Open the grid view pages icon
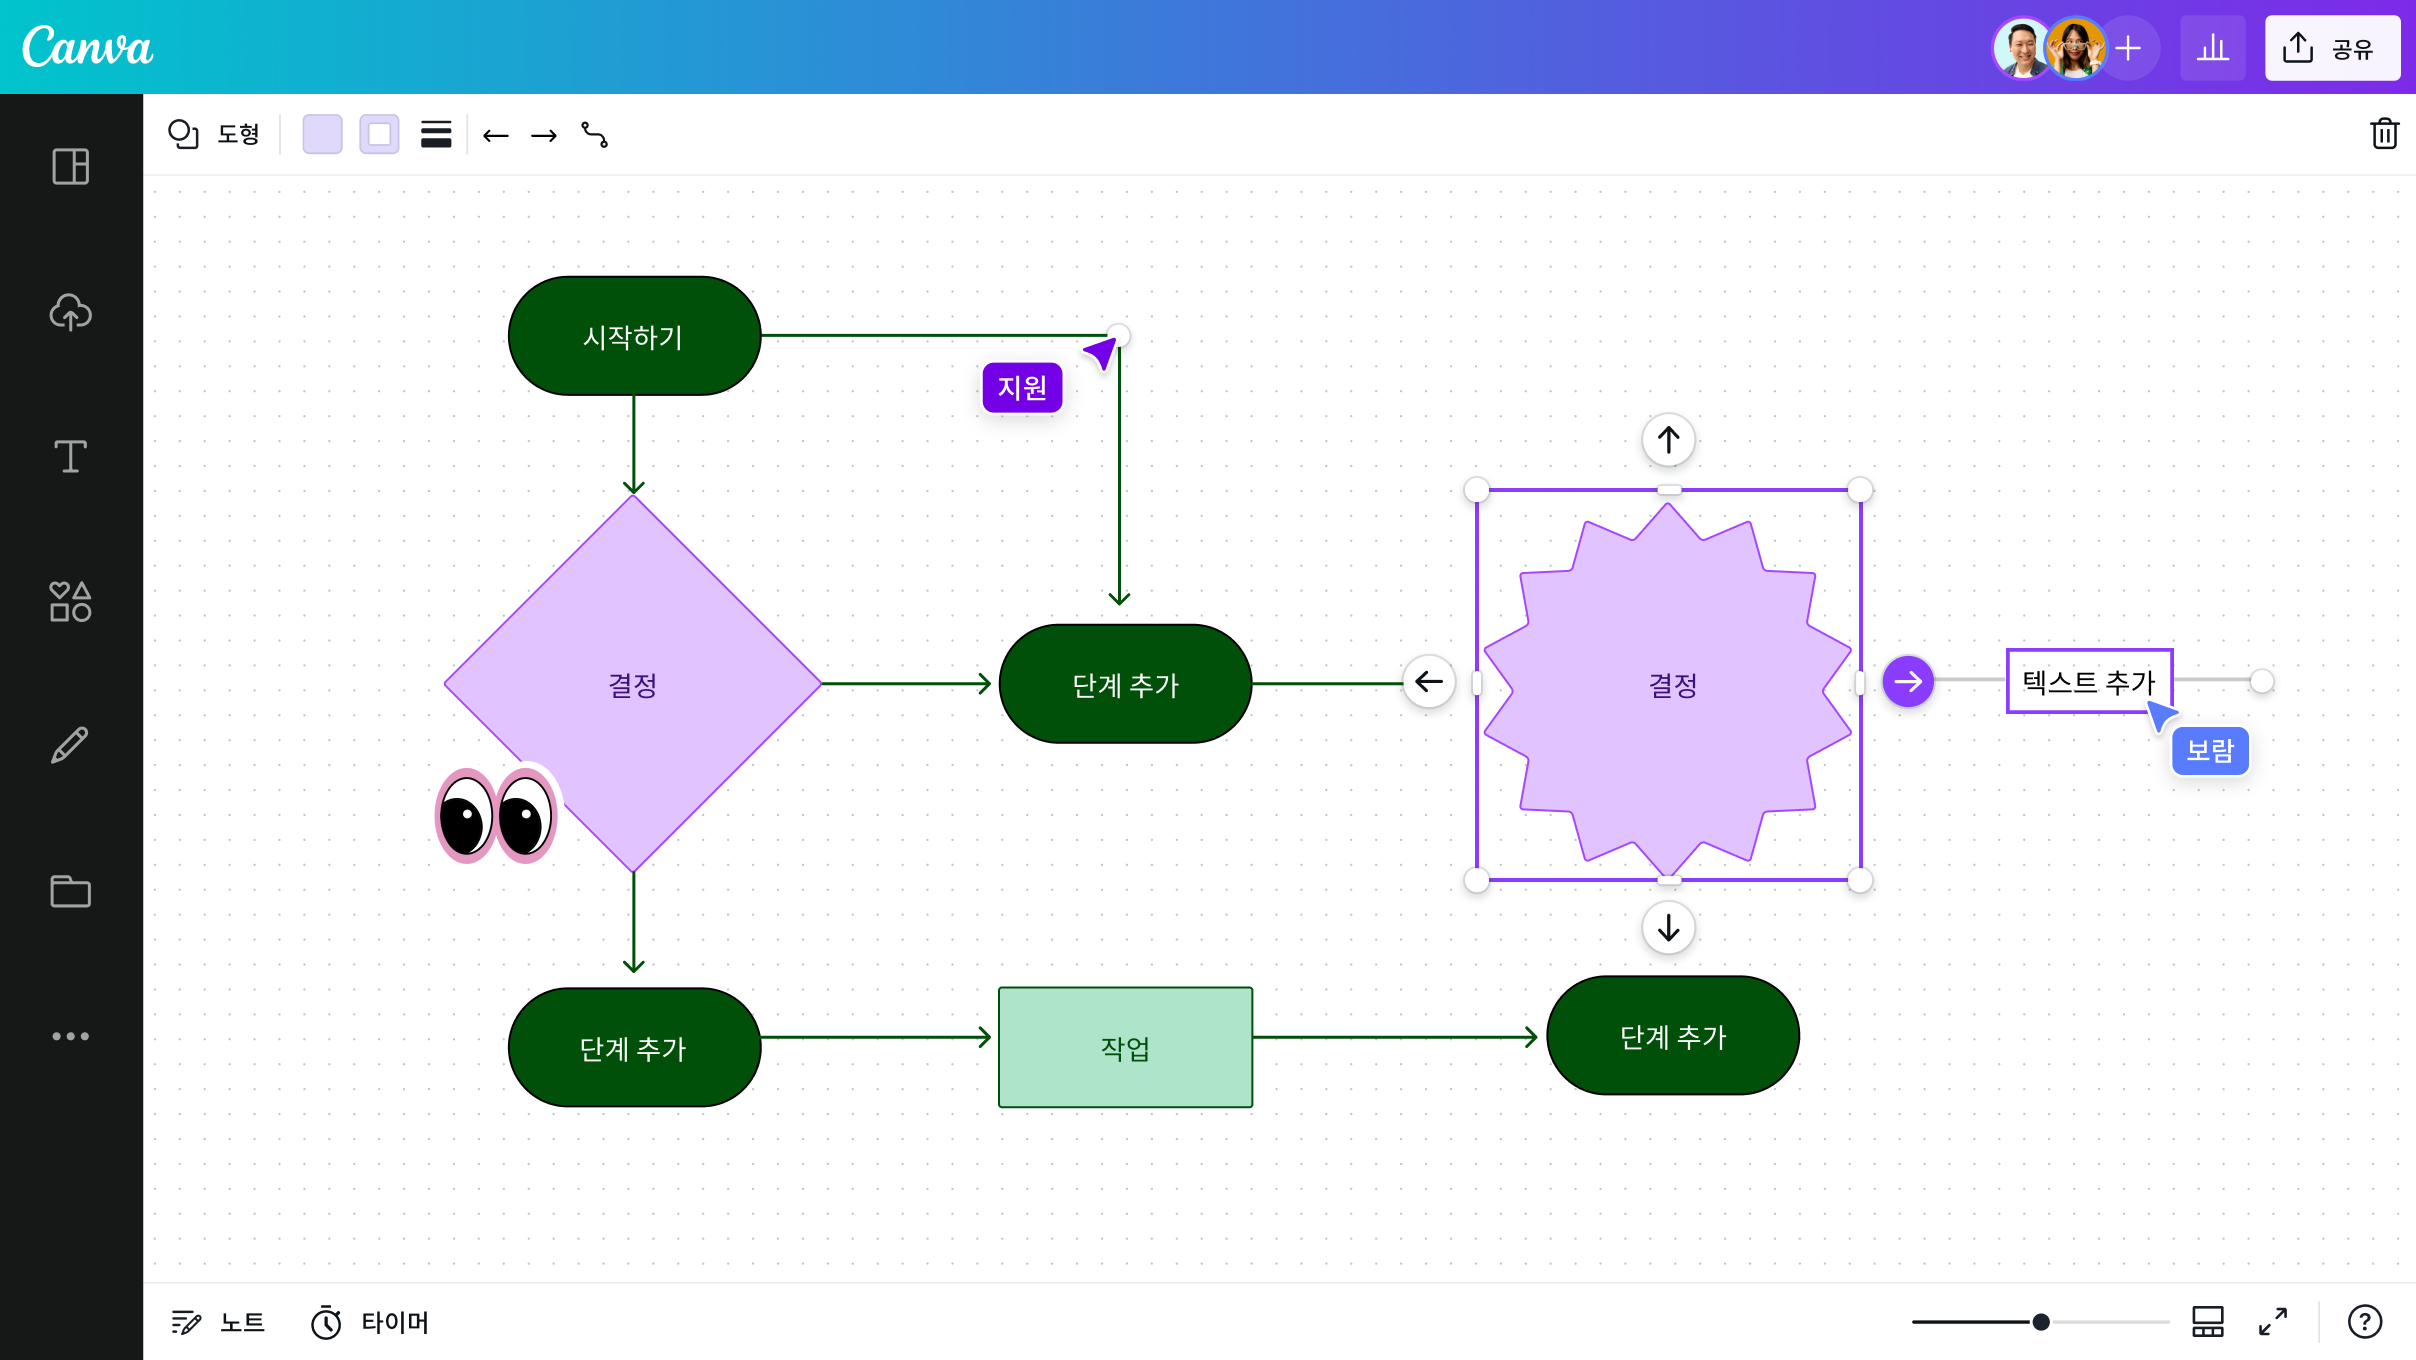Image resolution: width=2416 pixels, height=1360 pixels. 2207,1322
